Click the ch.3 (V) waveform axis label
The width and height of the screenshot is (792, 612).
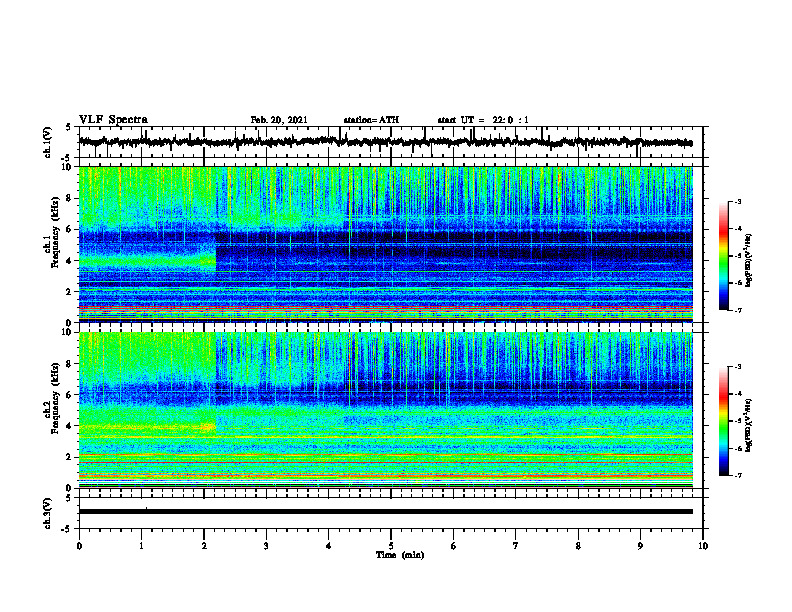pyautogui.click(x=48, y=514)
